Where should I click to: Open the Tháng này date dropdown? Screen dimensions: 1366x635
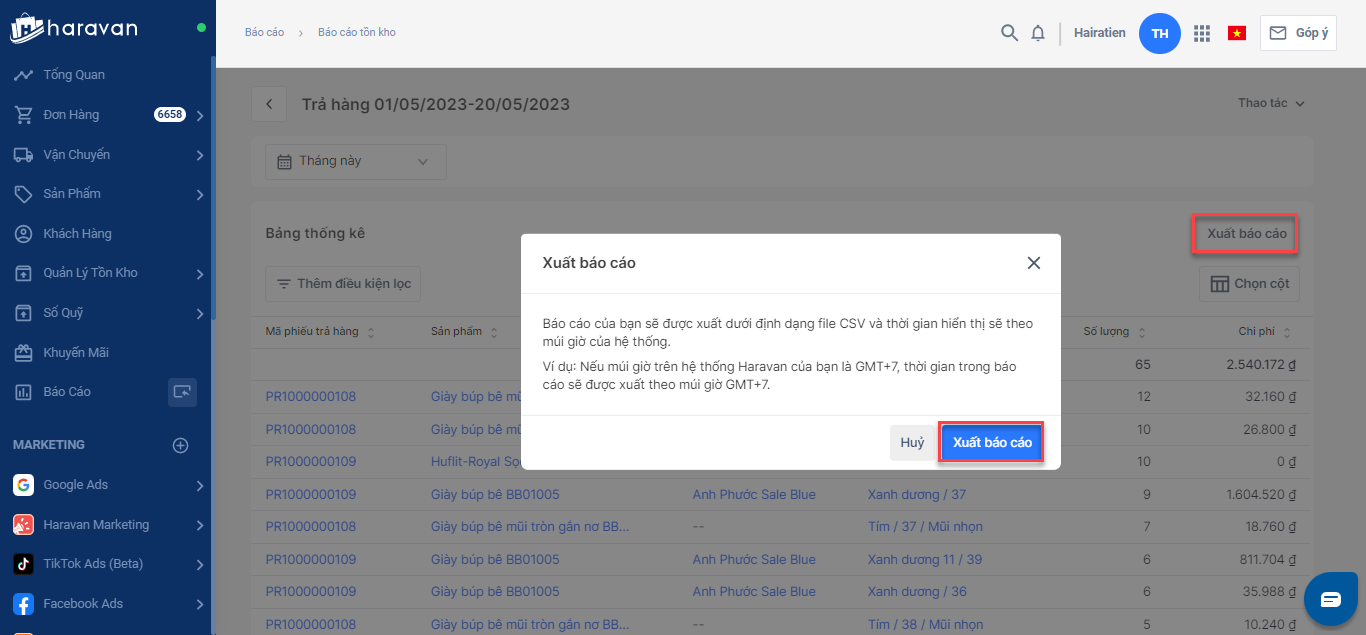[x=356, y=162]
